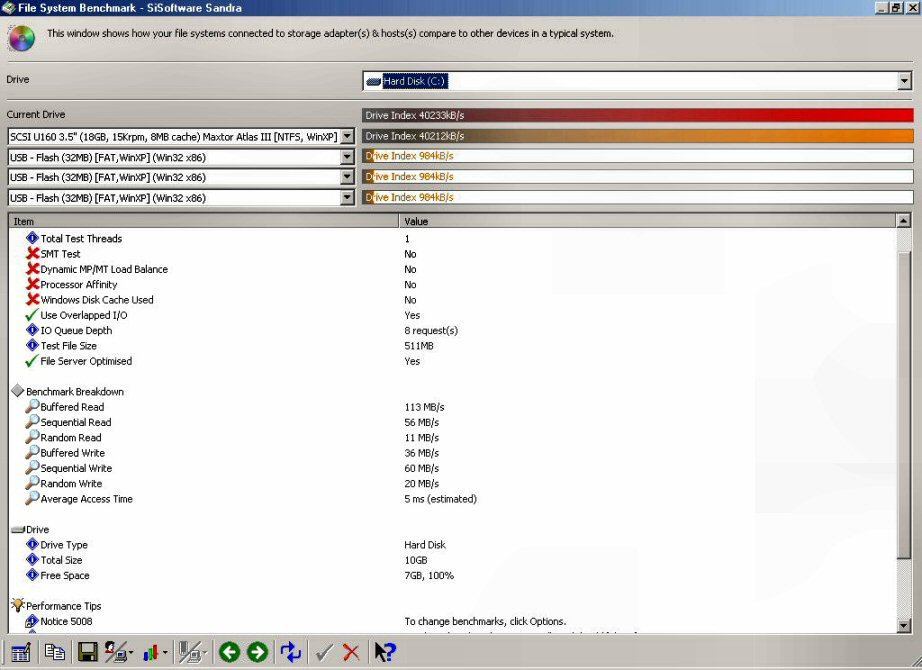This screenshot has width=922, height=670.
Task: Click the Average Access Time magnifier icon
Action: point(32,498)
